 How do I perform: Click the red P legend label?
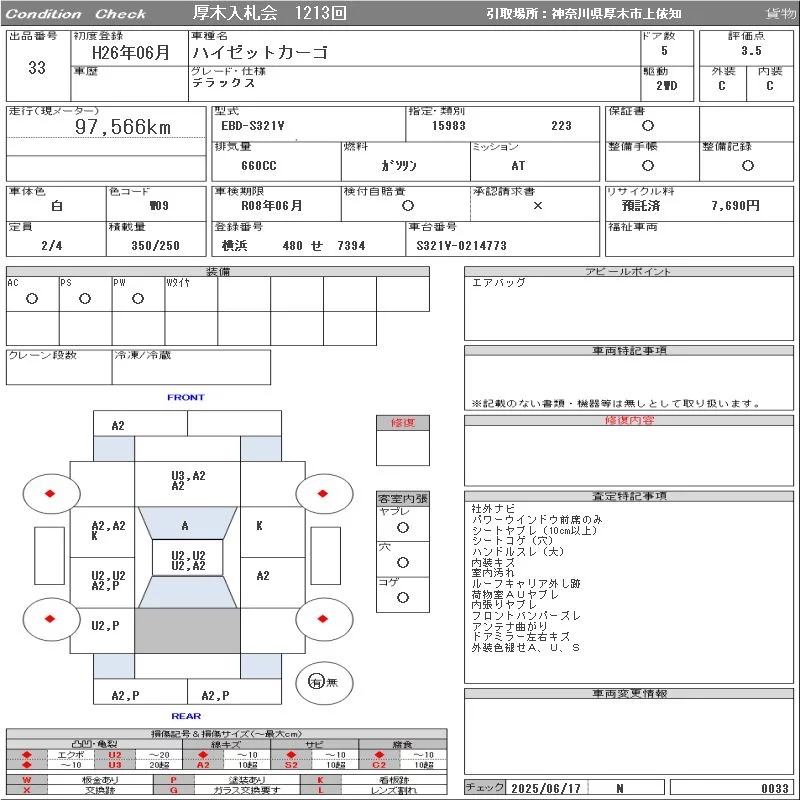pyautogui.click(x=173, y=780)
